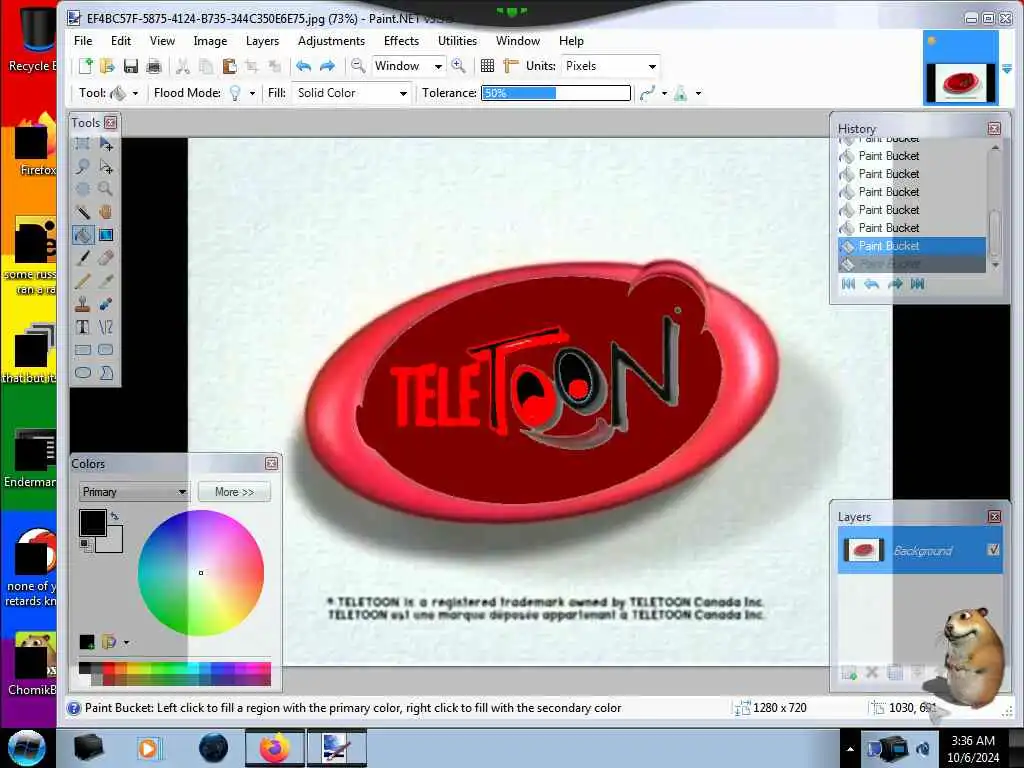This screenshot has height=768, width=1024.
Task: Click the Zoom In magnifier icon
Action: tap(458, 66)
